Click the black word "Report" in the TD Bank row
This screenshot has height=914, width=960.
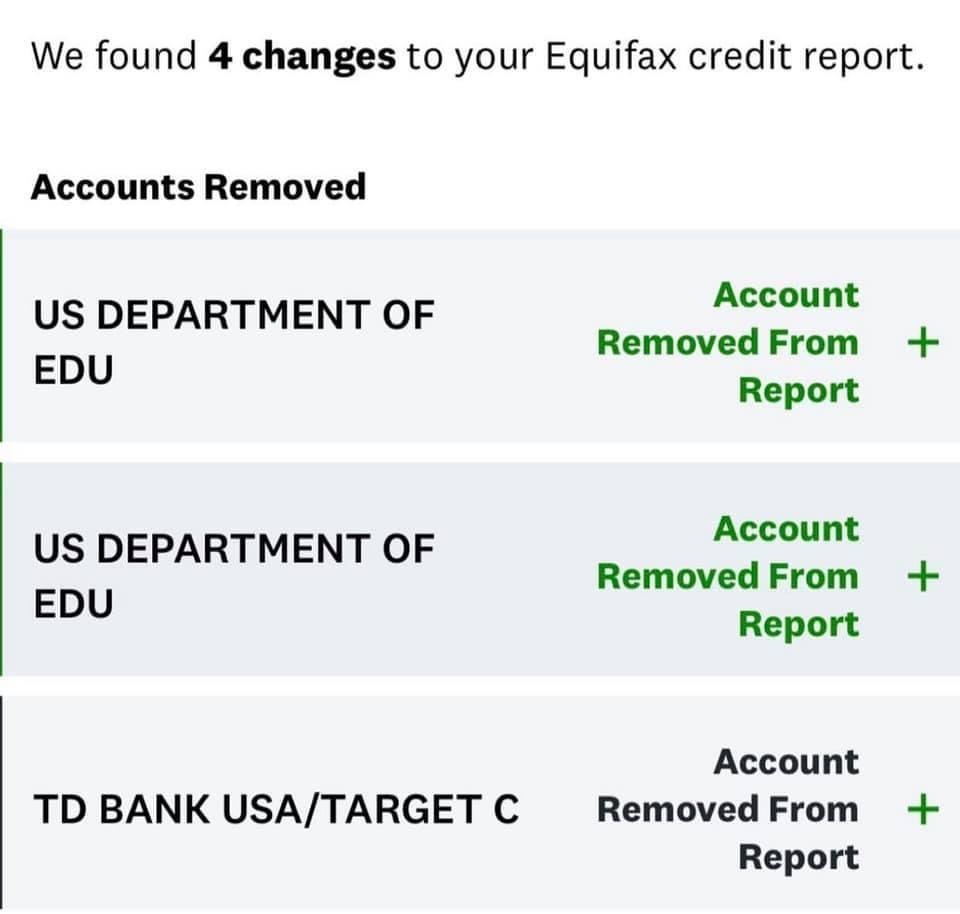798,857
